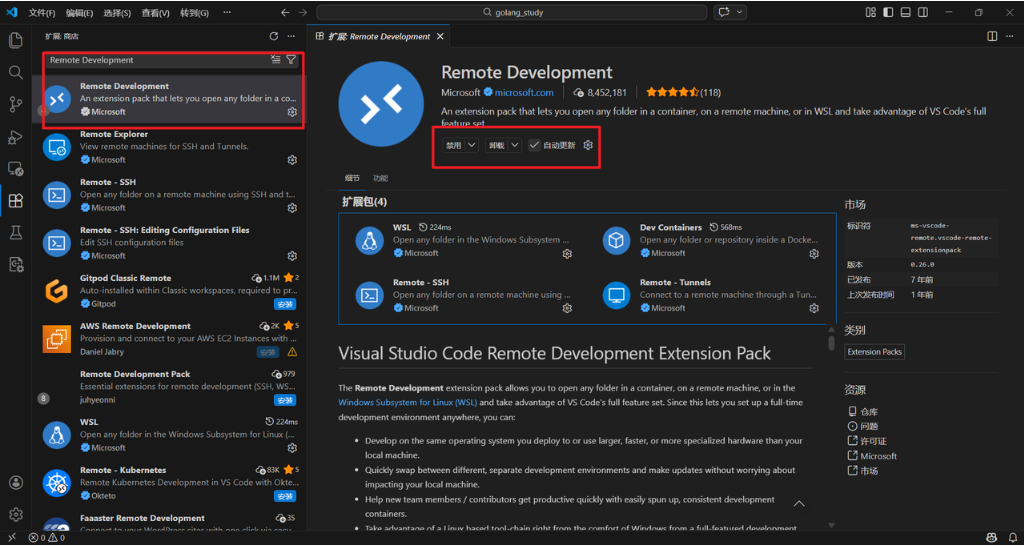The image size is (1024, 546).
Task: Open the Manage gear in activity bar
Action: point(16,514)
